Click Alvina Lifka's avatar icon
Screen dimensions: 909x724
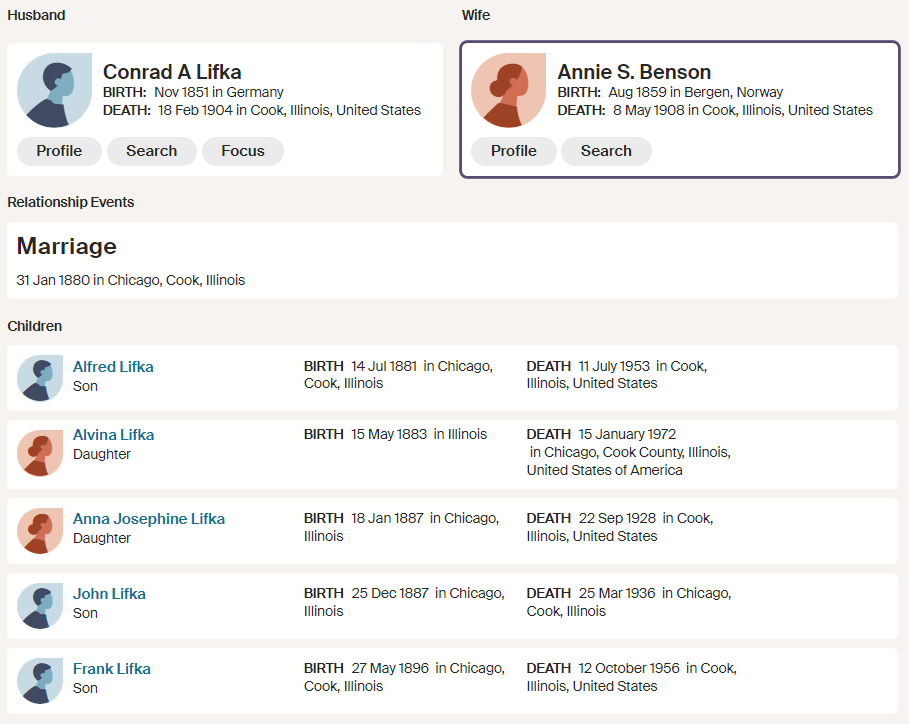tap(40, 454)
